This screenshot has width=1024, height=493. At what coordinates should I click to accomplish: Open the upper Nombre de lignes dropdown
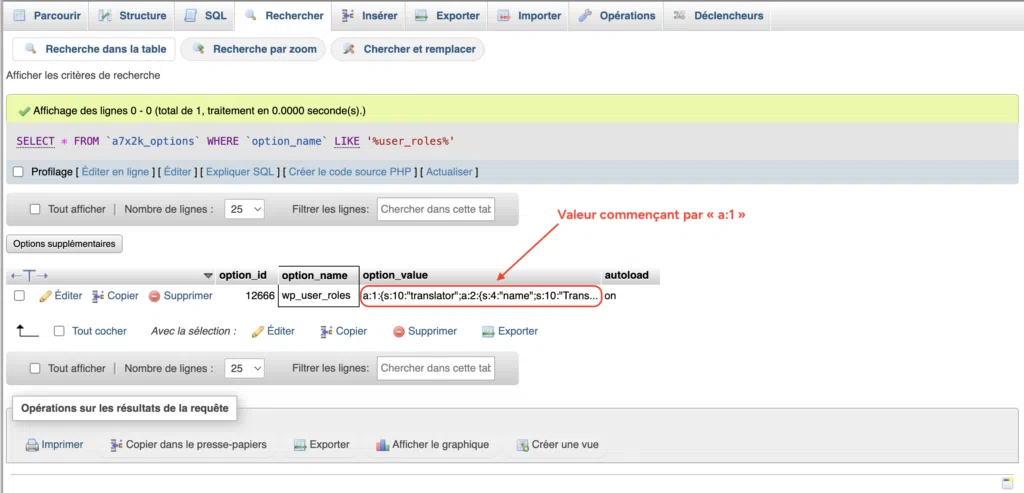pyautogui.click(x=244, y=210)
